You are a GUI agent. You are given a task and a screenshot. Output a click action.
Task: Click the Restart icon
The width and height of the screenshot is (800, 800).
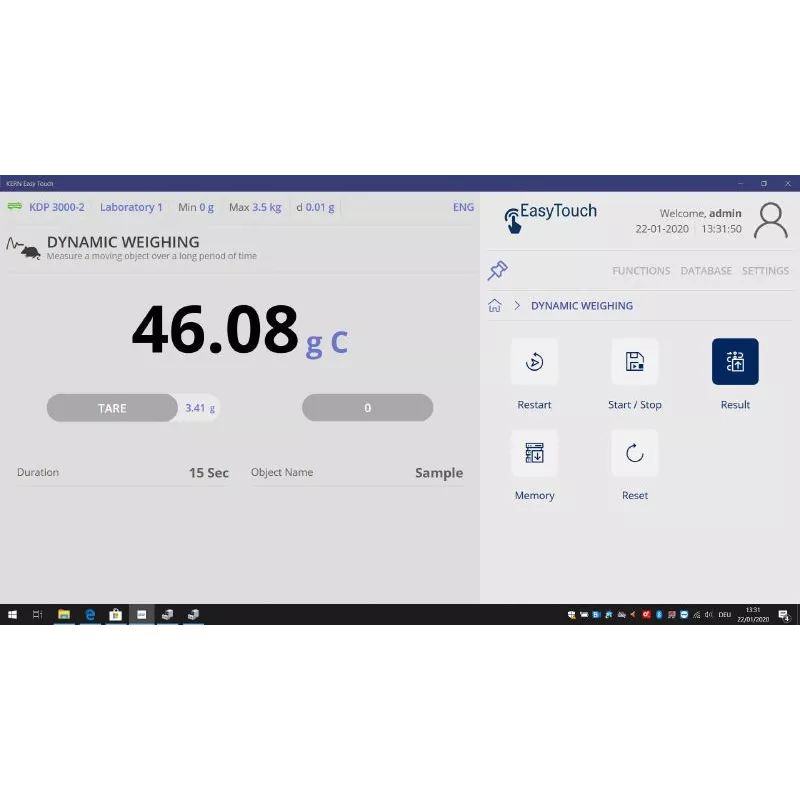(x=534, y=362)
